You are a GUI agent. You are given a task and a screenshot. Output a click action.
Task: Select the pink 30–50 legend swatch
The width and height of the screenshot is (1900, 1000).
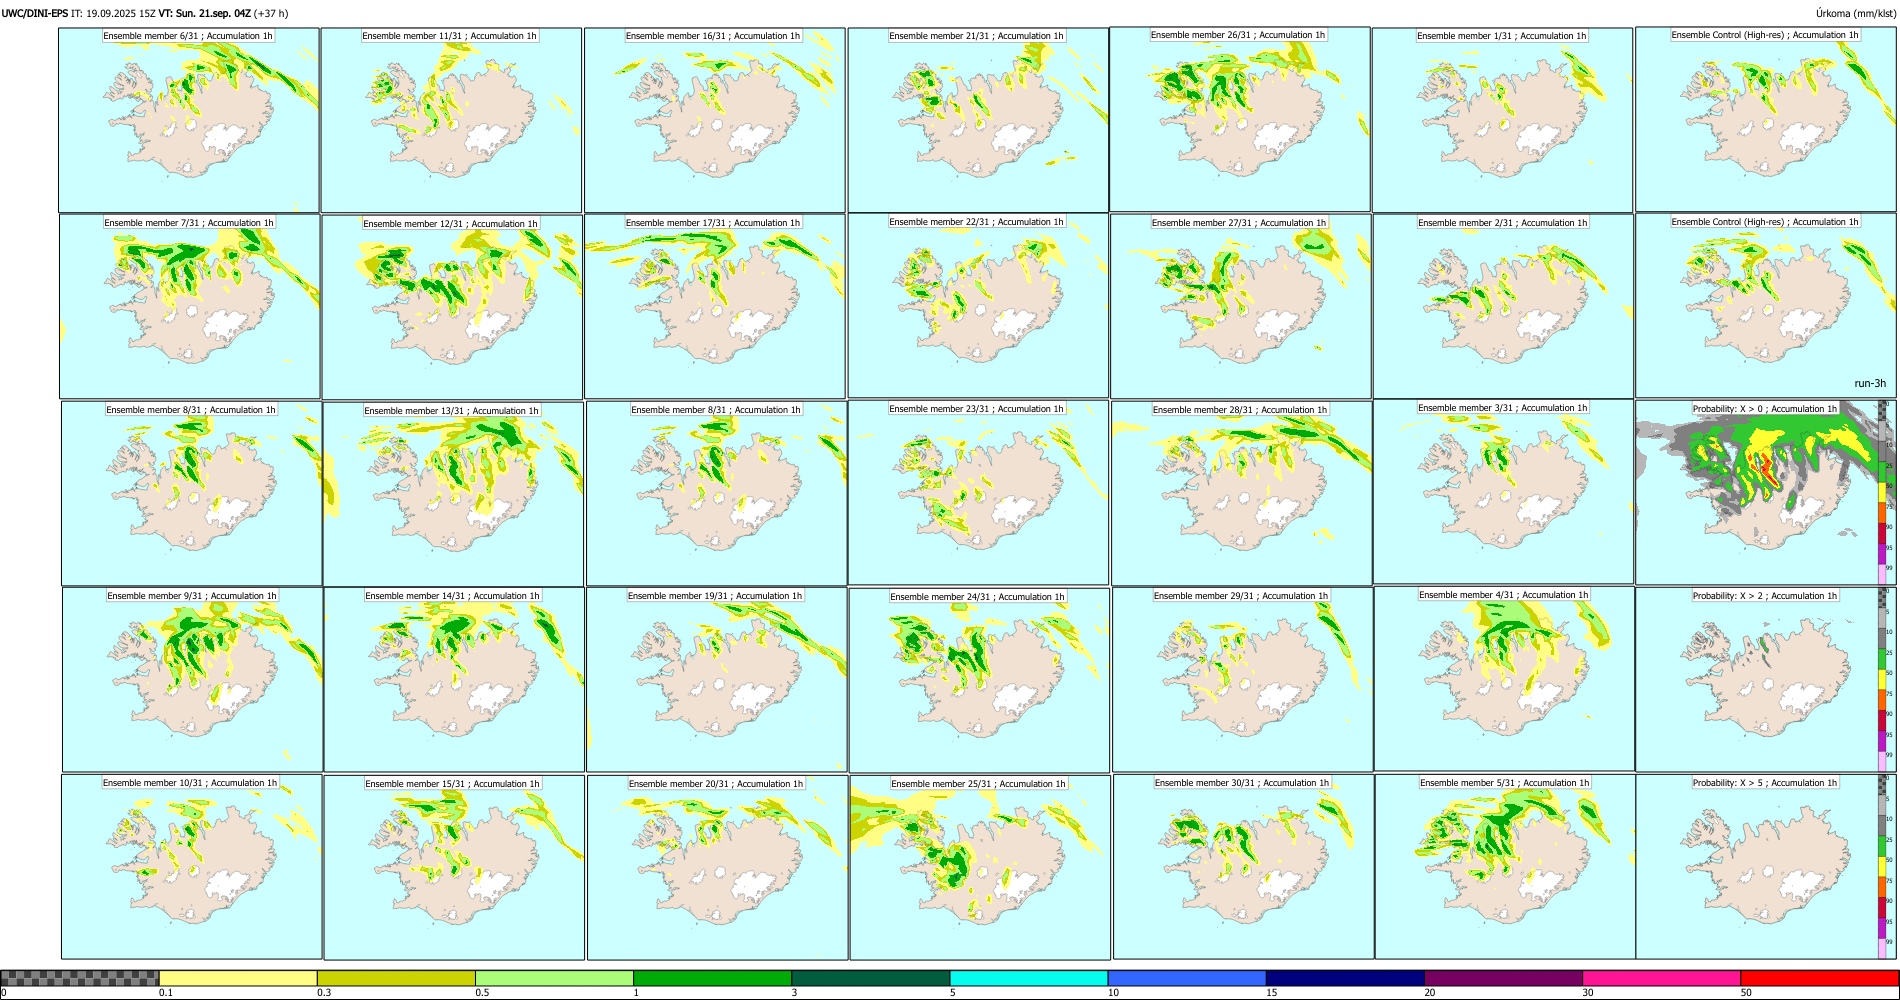coord(1661,978)
